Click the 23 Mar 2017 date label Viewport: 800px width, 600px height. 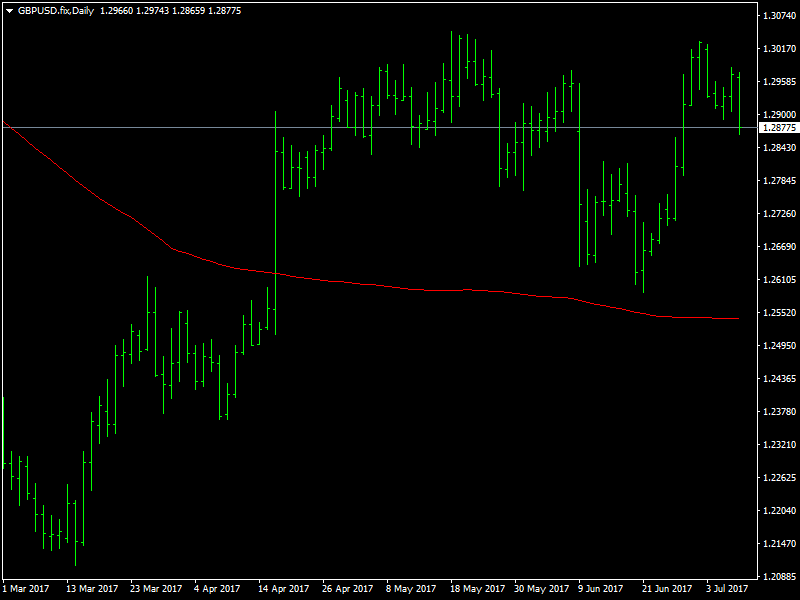click(x=156, y=589)
